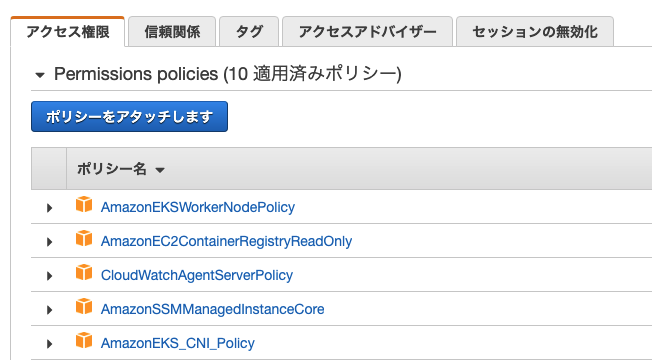
Task: Collapse the Permissions policies section
Action: 40,75
